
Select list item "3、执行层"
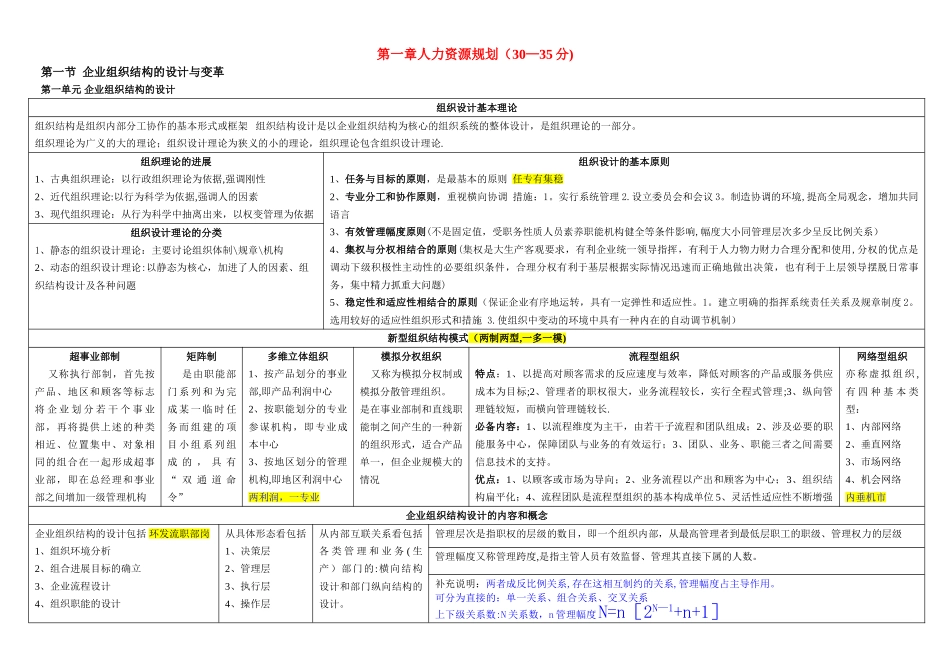pyautogui.click(x=247, y=586)
